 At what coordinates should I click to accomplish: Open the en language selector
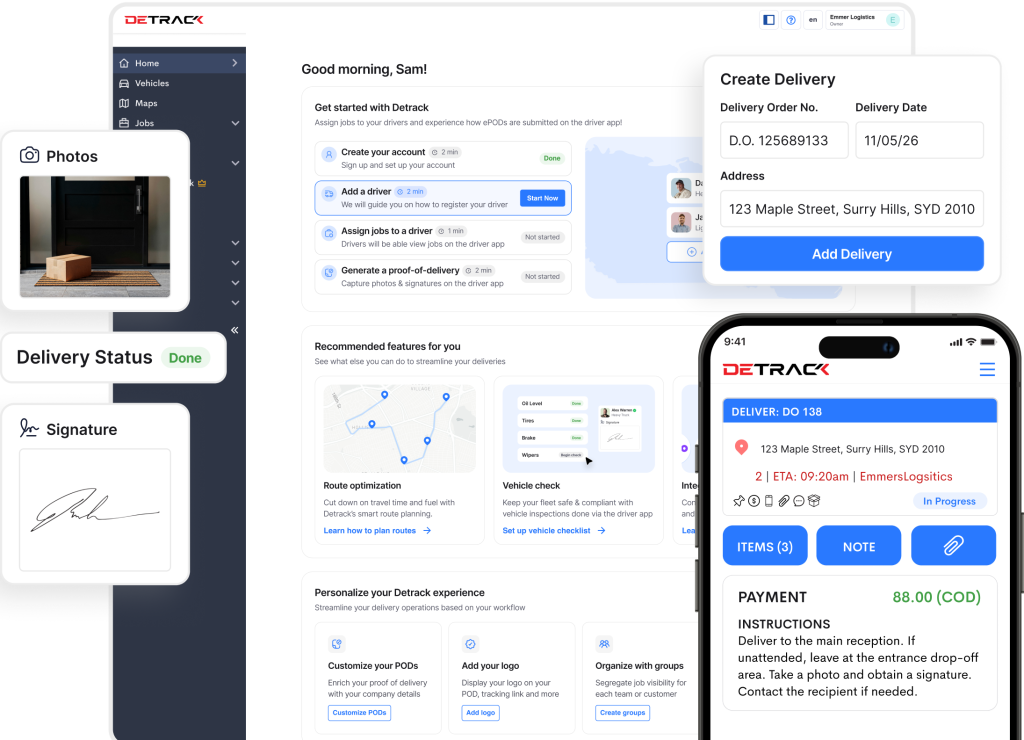coord(813,20)
